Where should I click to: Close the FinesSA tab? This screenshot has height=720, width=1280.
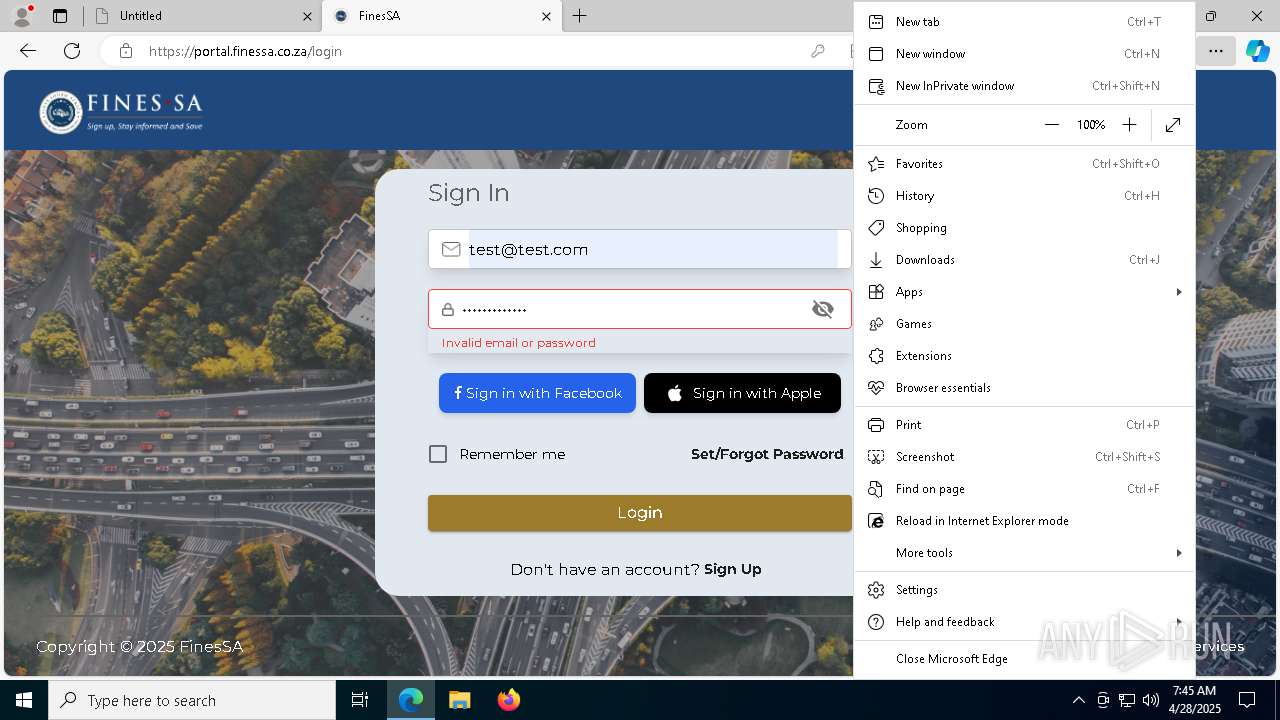(546, 16)
